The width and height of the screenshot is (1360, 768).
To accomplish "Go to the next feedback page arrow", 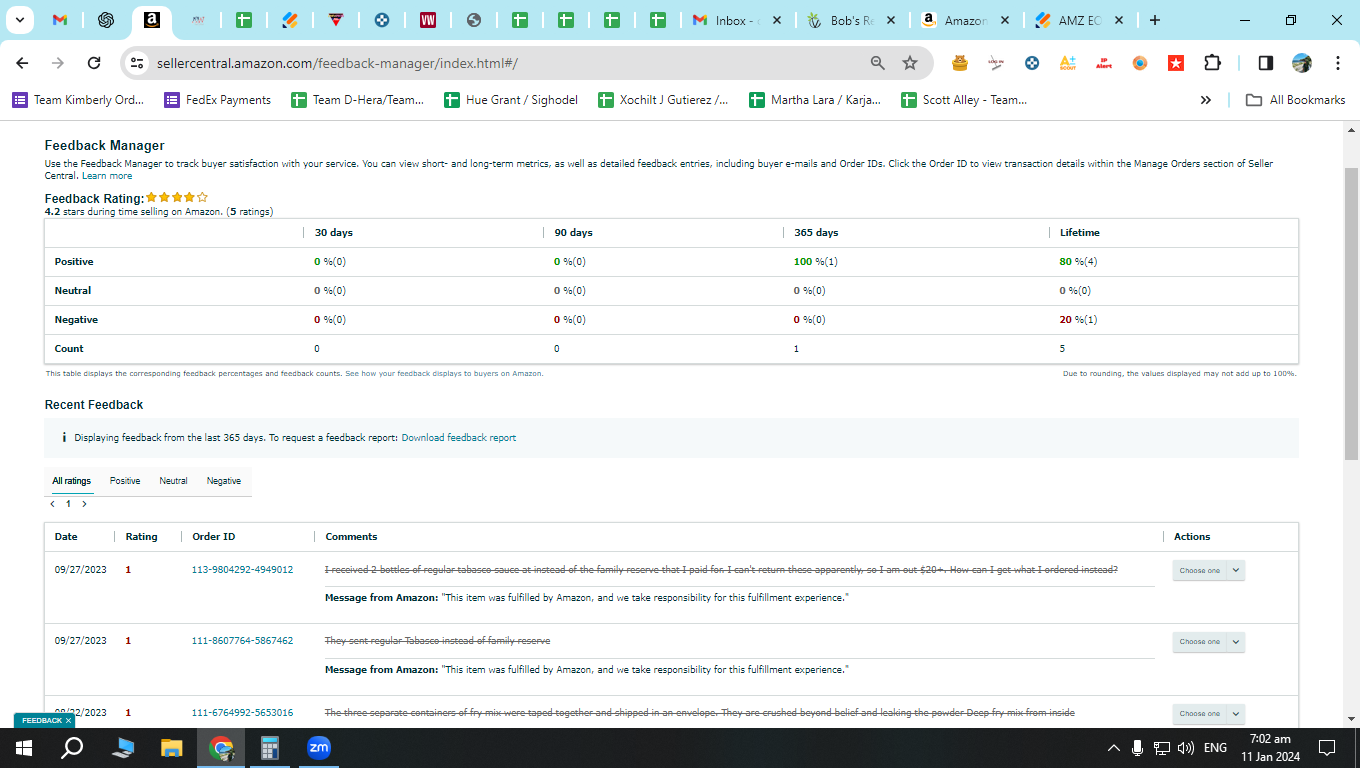I will pos(84,504).
